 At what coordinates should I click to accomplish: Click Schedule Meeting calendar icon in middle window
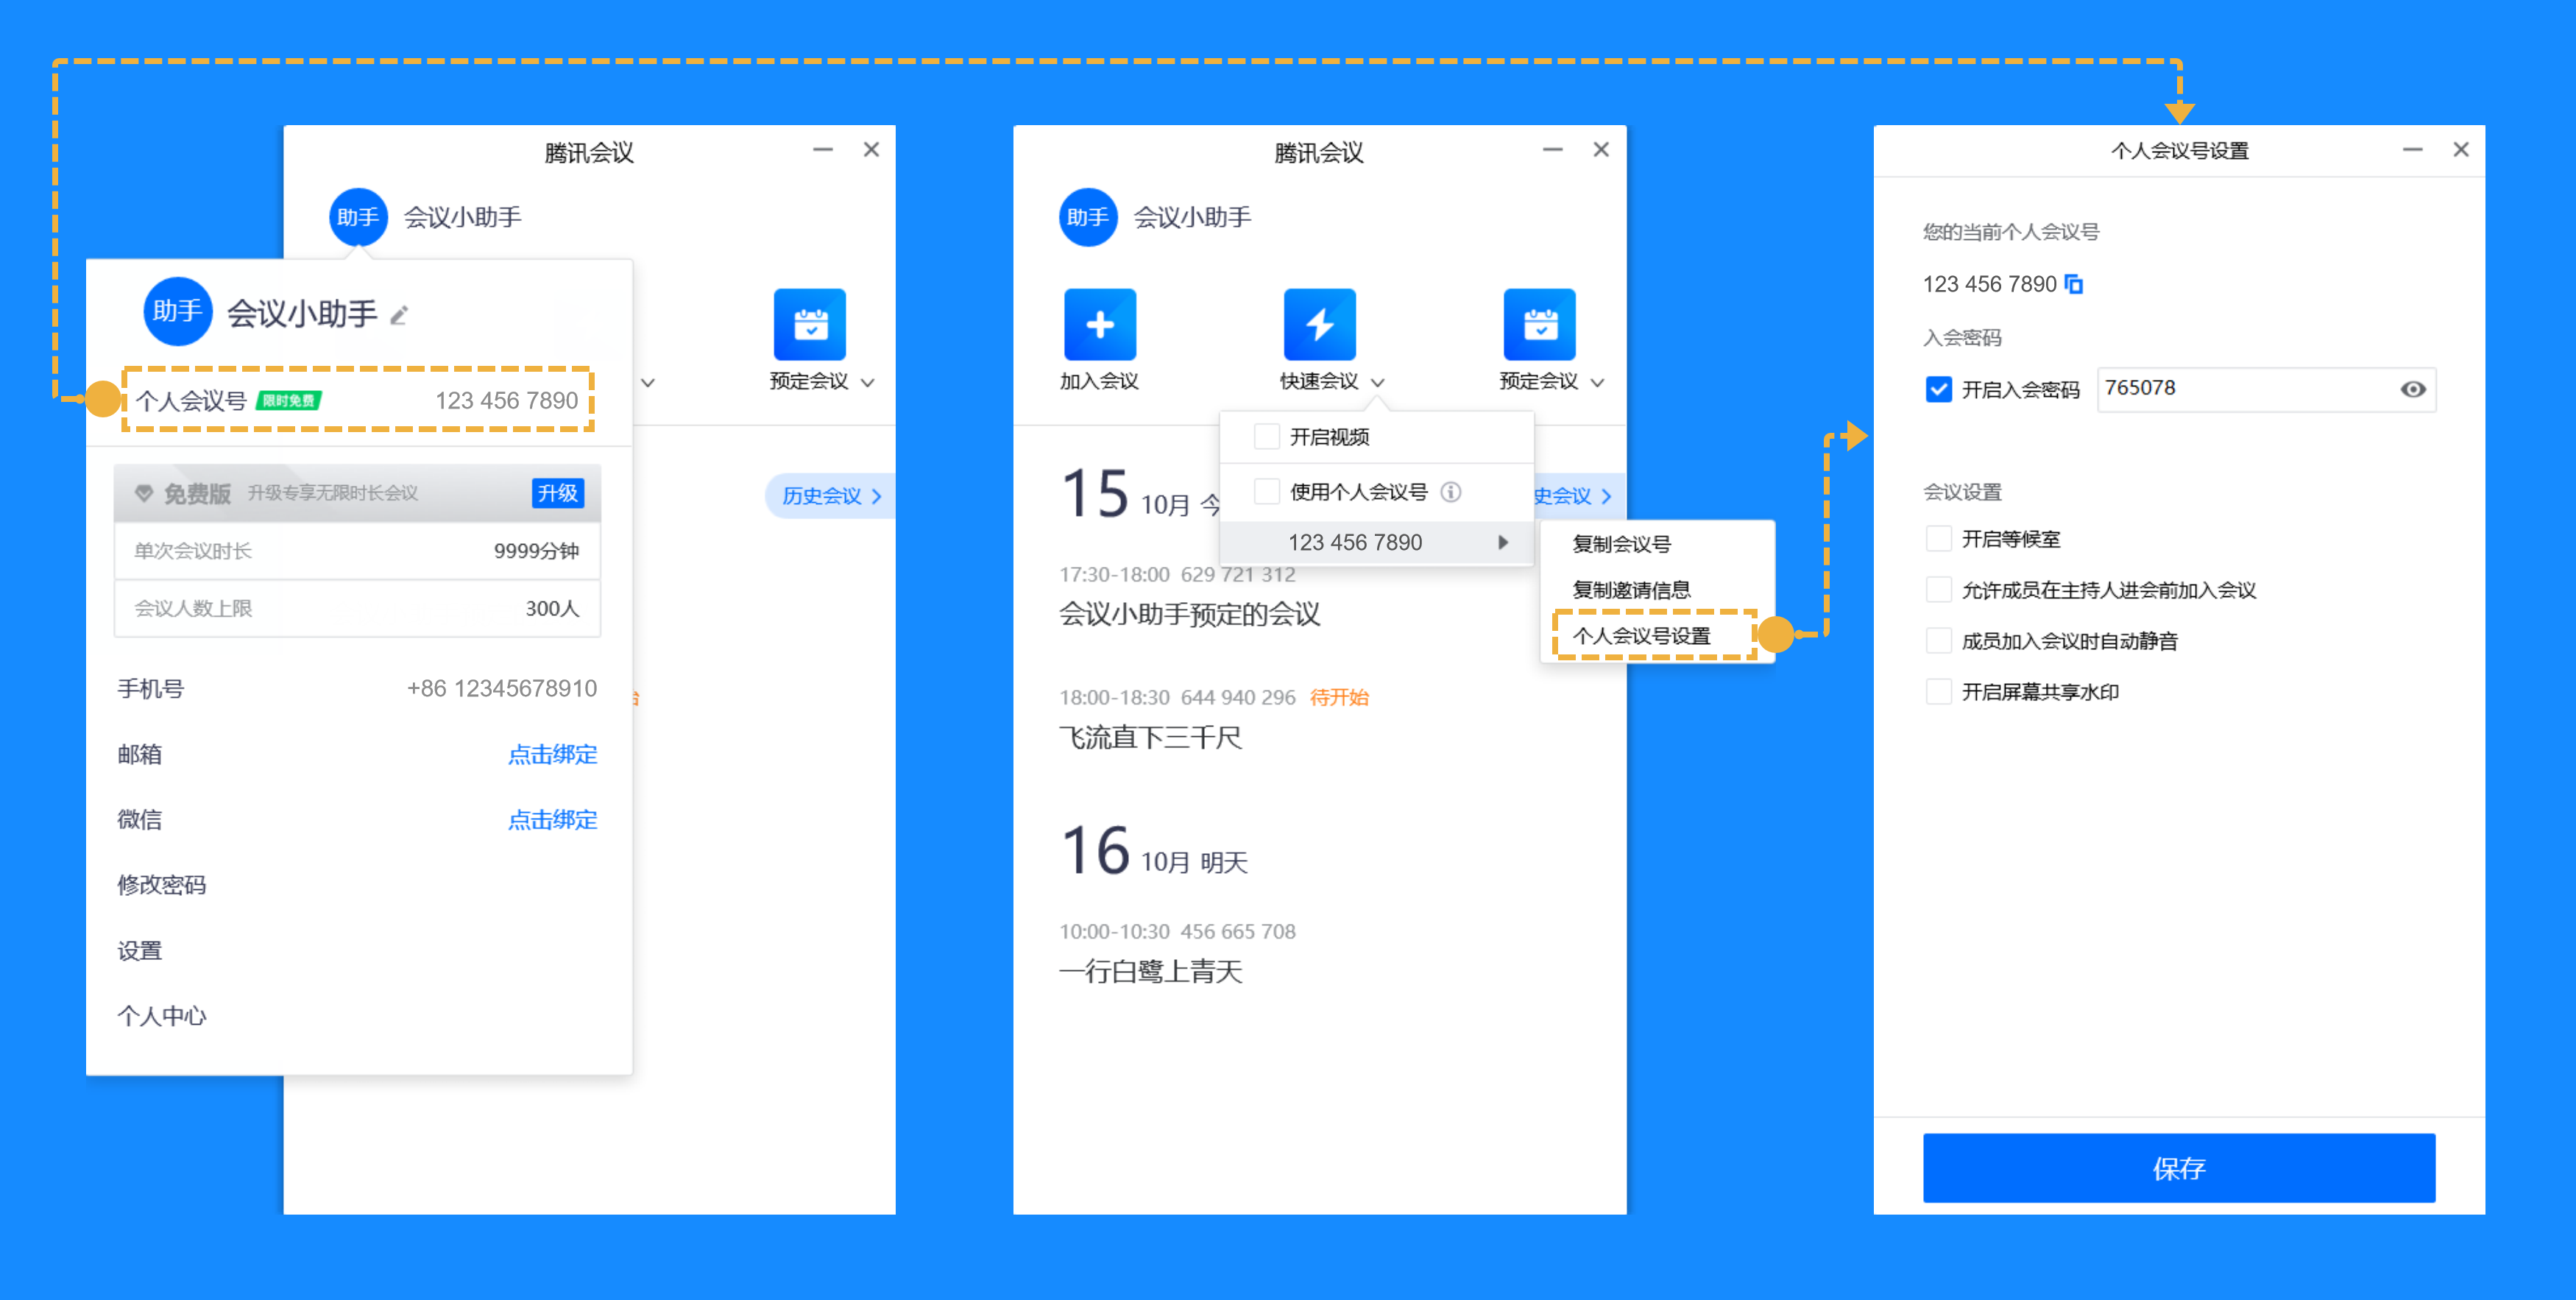pyautogui.click(x=1539, y=324)
